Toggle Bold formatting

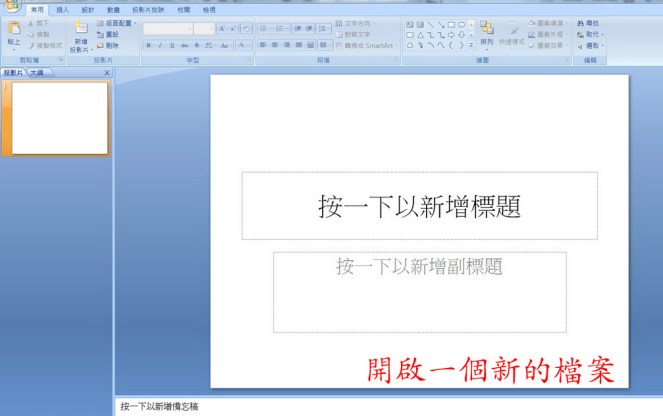click(x=148, y=45)
